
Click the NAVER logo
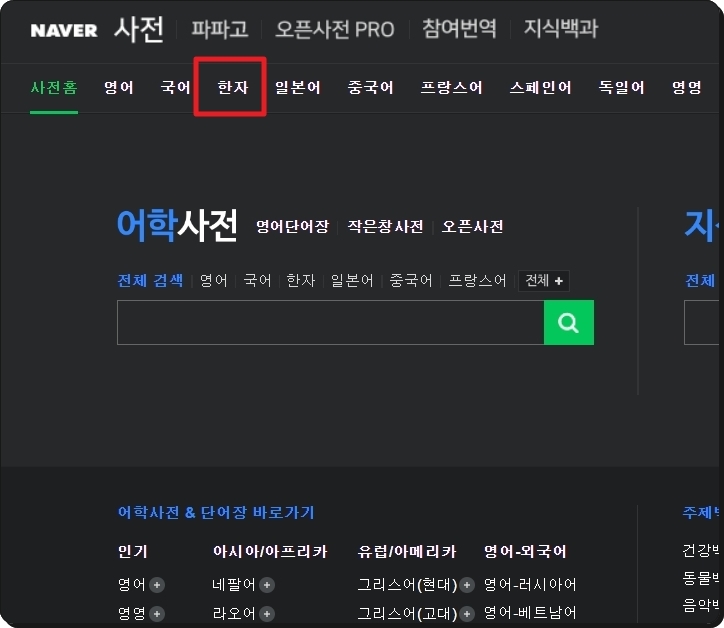click(x=64, y=31)
